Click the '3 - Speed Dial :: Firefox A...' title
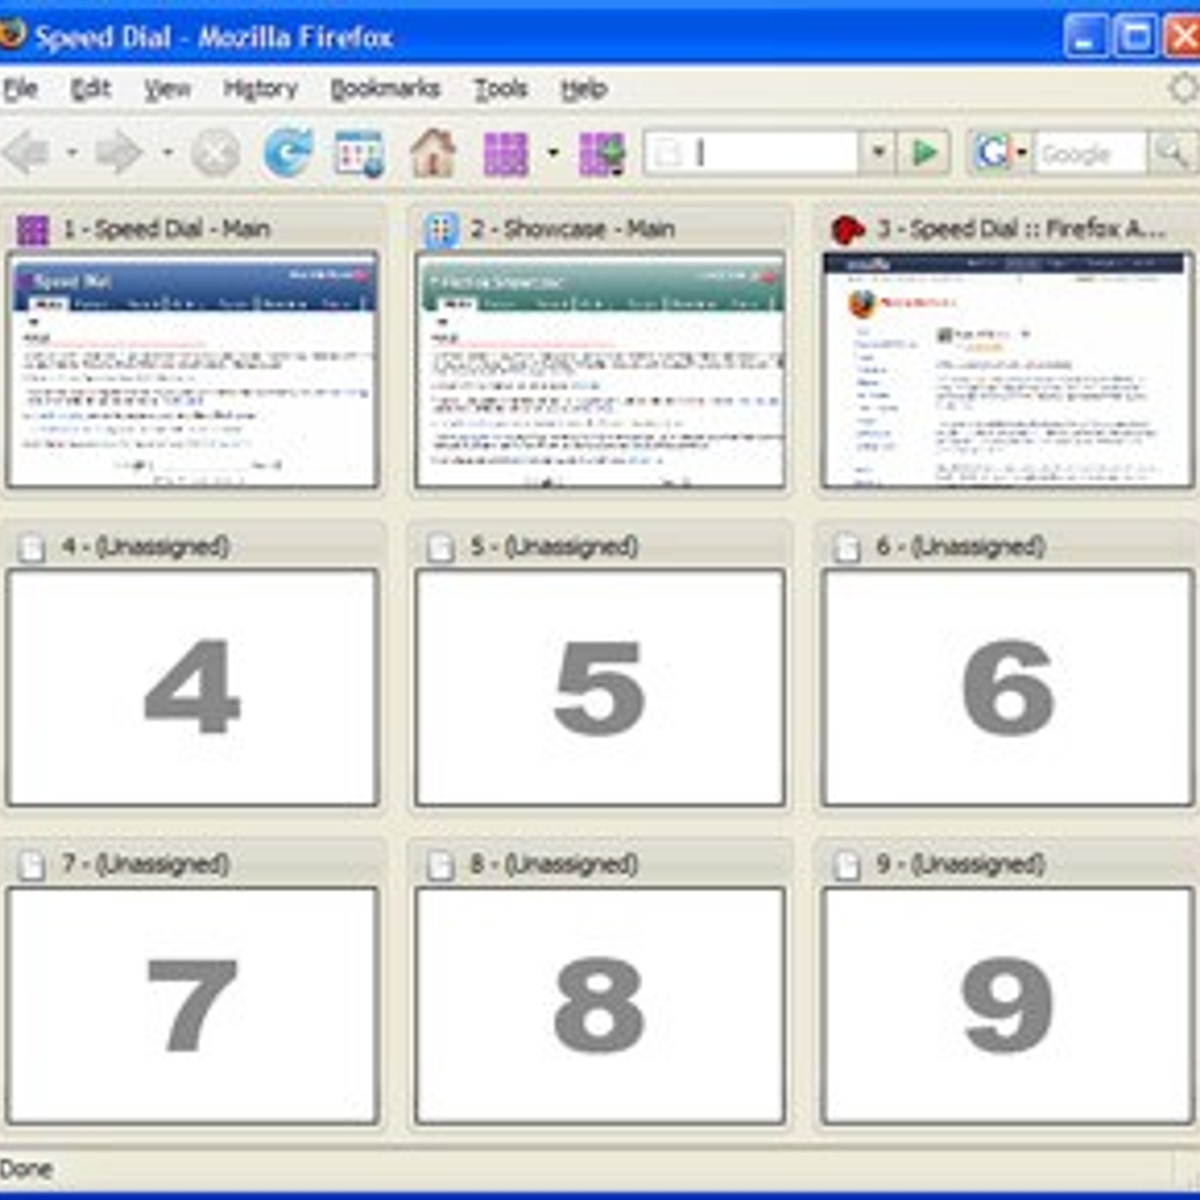 (1021, 229)
